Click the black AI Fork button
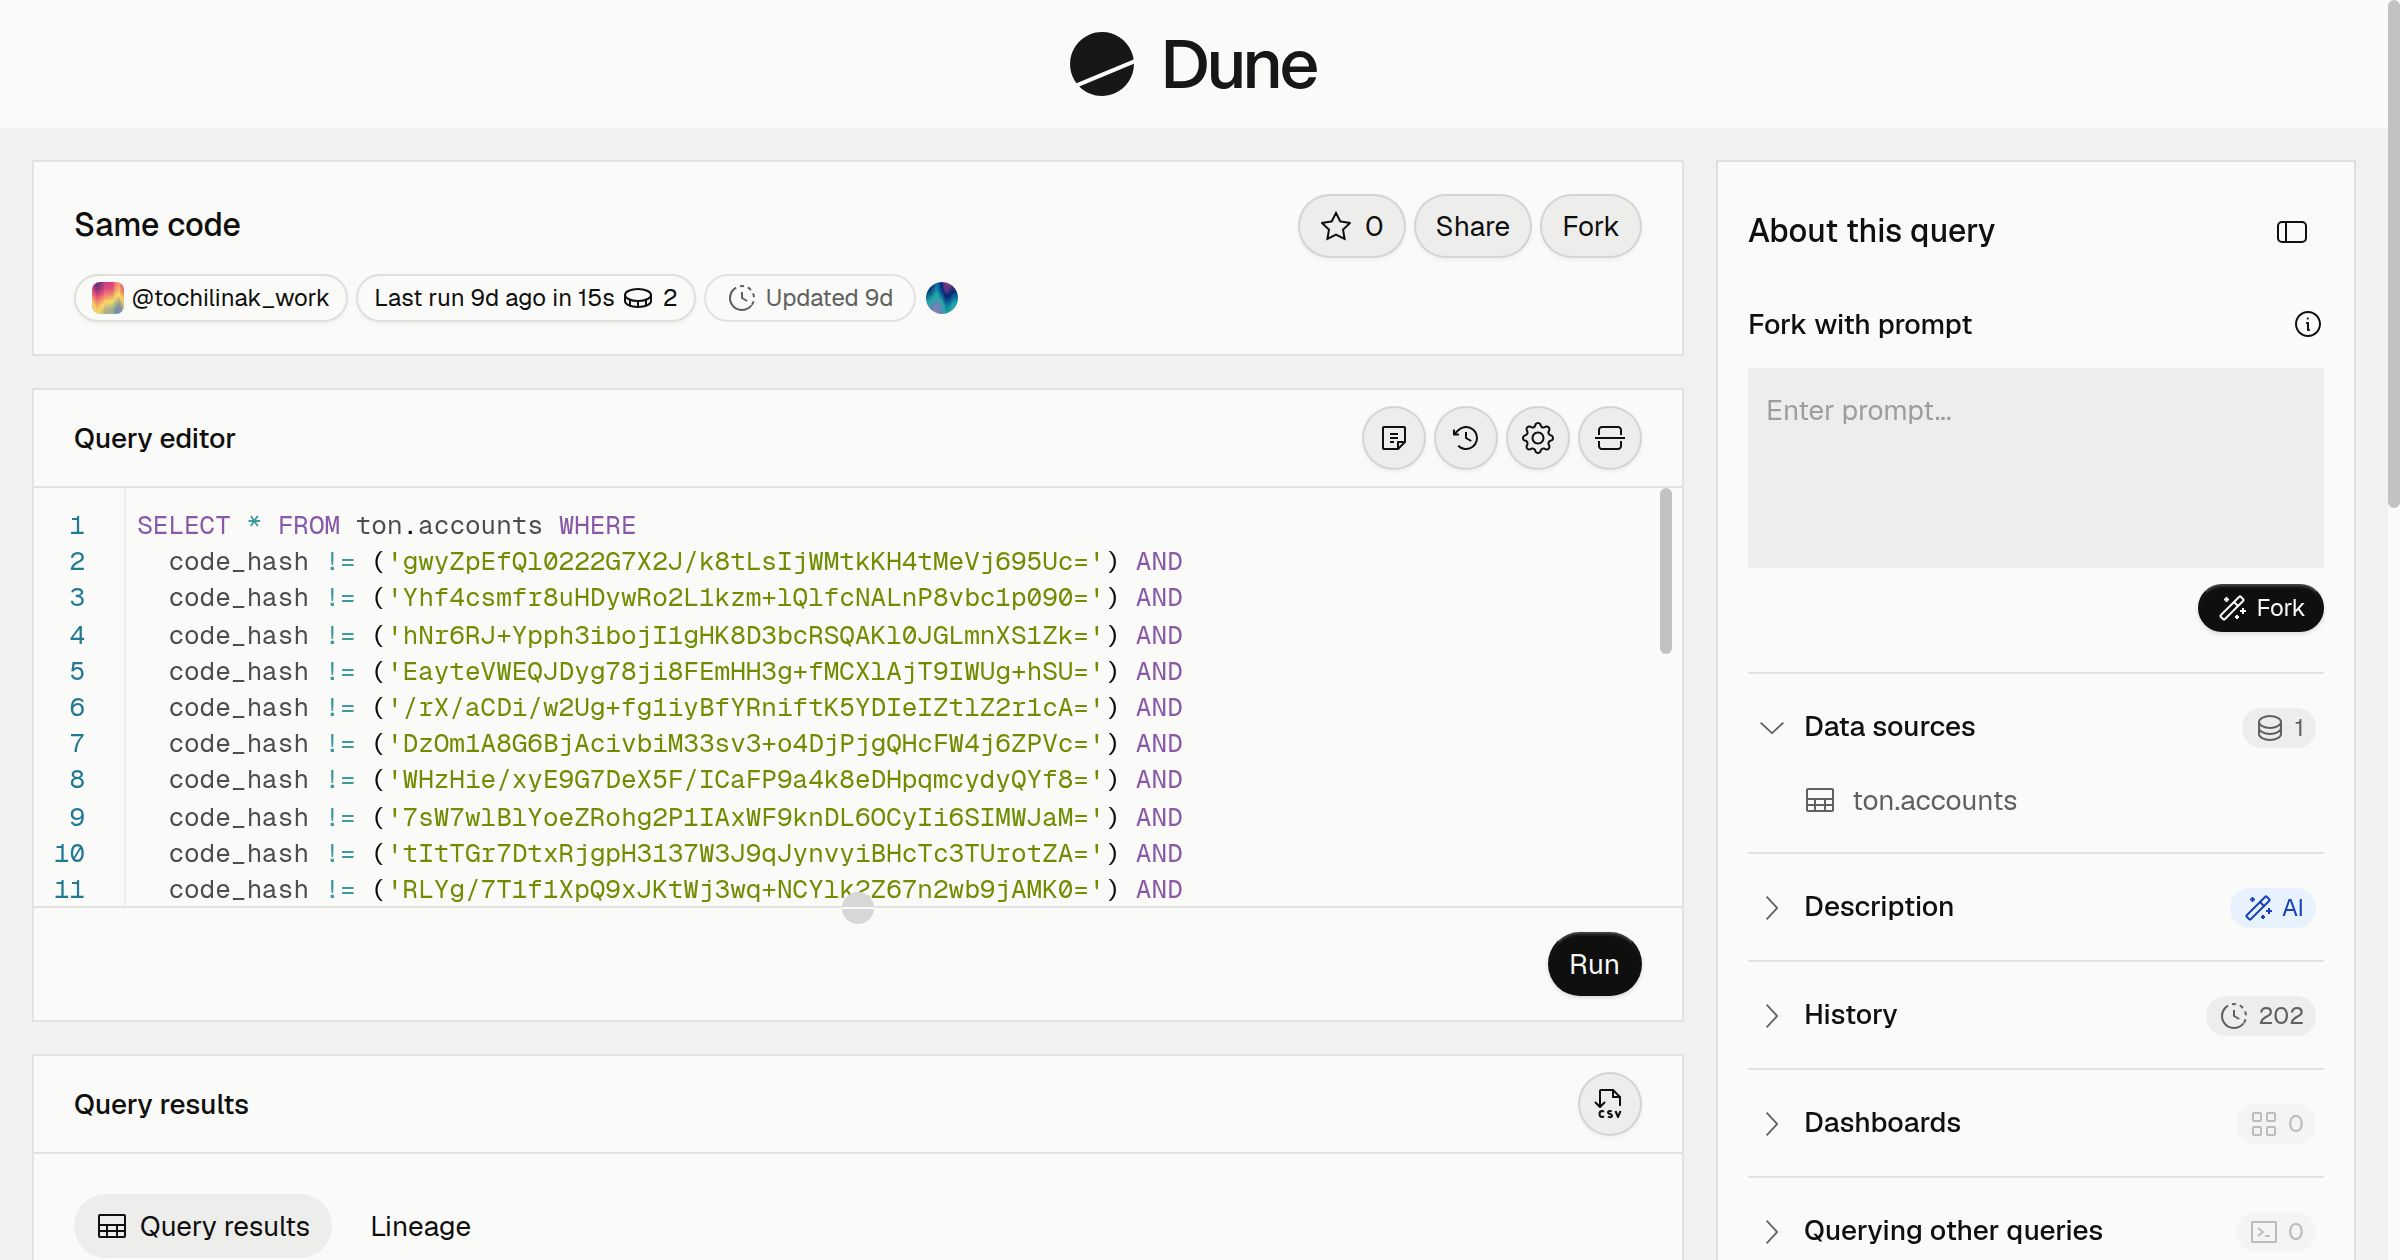2400x1260 pixels. point(2261,608)
